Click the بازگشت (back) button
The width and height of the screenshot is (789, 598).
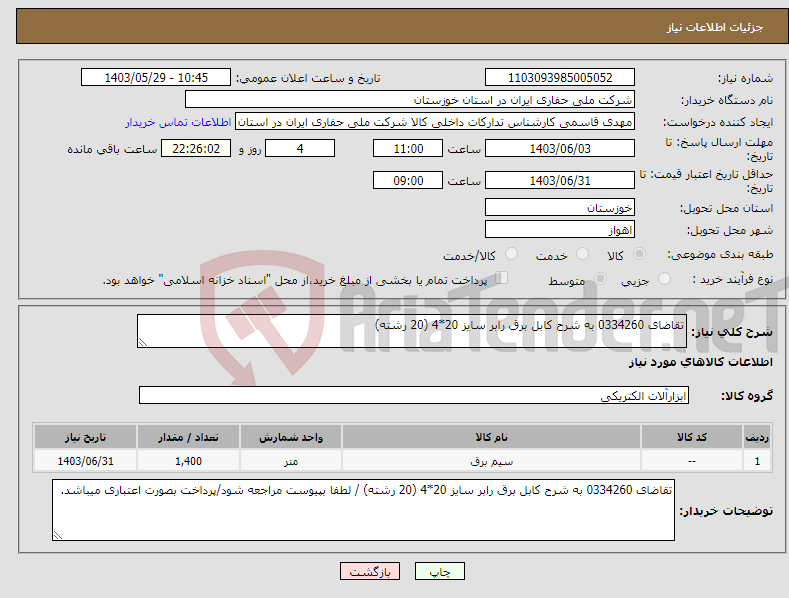point(370,571)
